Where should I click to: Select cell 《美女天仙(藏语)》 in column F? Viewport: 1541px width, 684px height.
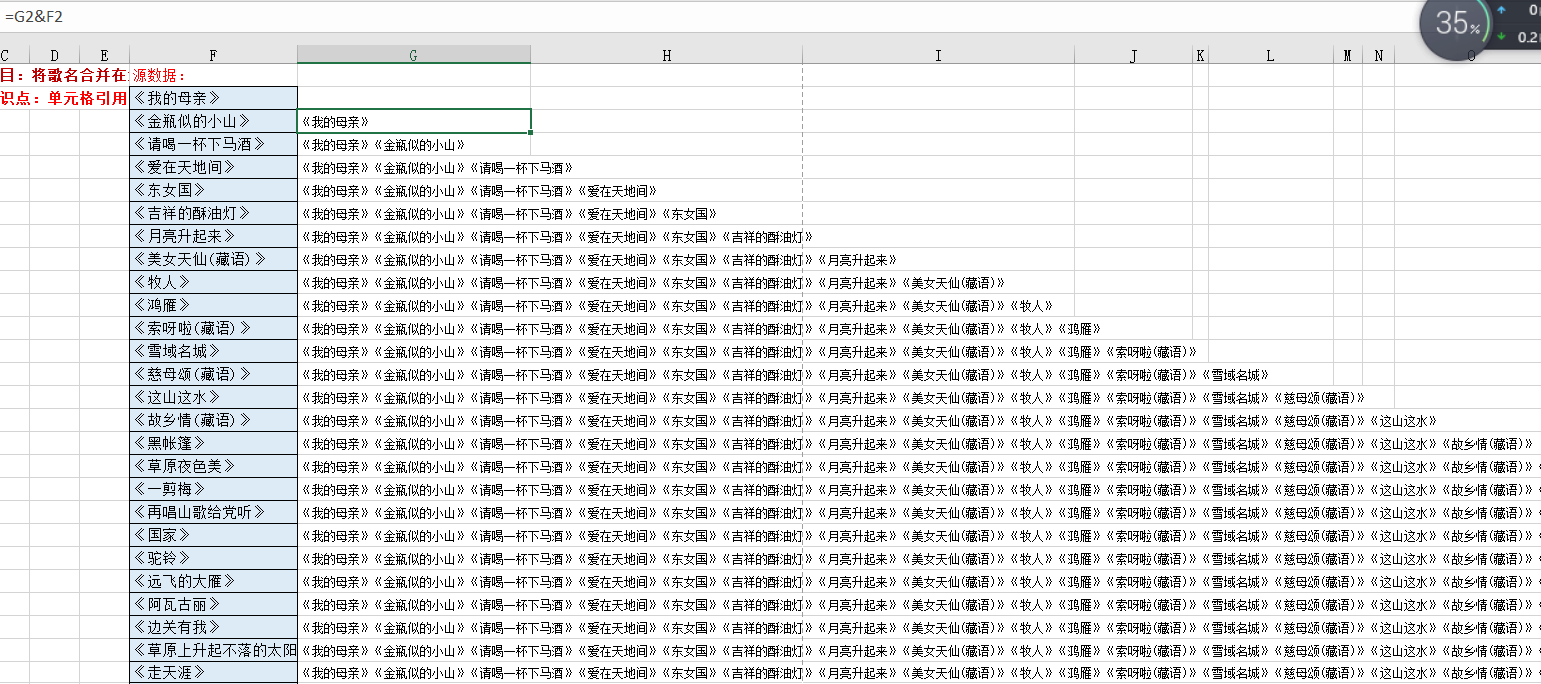[x=213, y=259]
